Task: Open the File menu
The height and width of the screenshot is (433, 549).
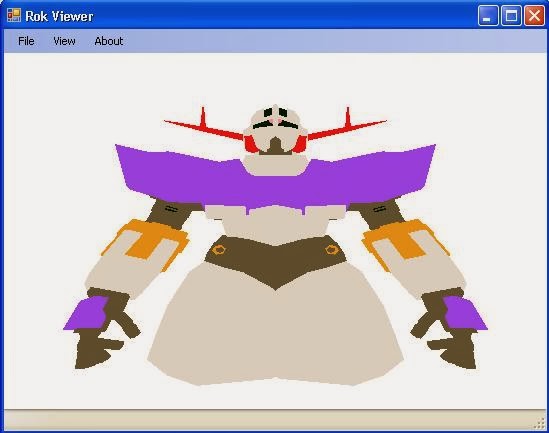Action: tap(26, 41)
